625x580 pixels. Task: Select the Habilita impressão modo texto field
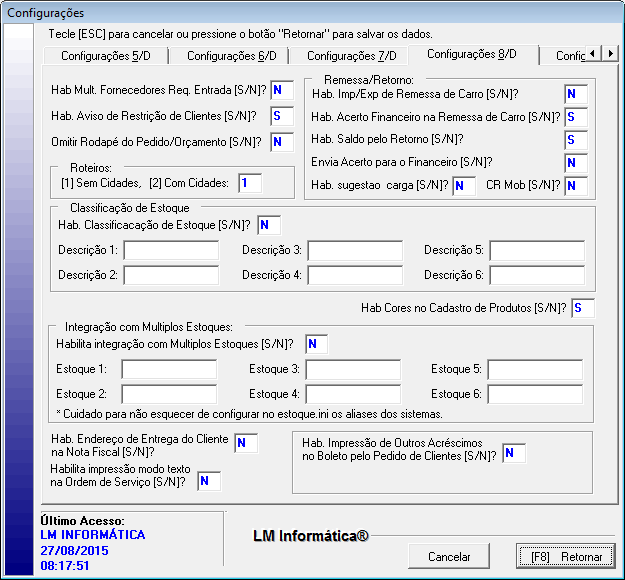[x=208, y=482]
